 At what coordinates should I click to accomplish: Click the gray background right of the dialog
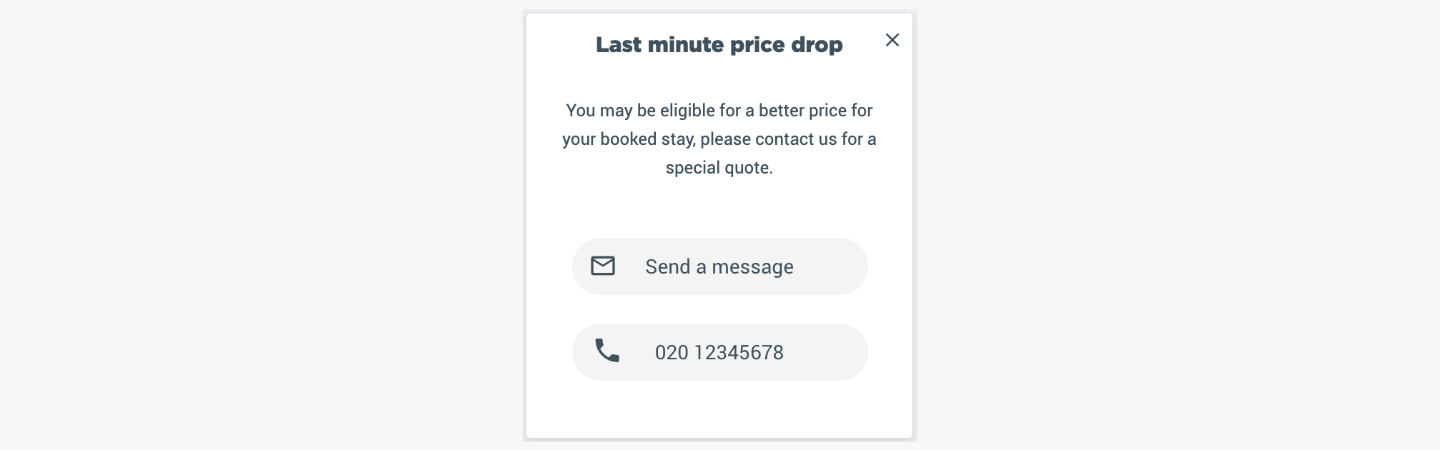[1178, 225]
